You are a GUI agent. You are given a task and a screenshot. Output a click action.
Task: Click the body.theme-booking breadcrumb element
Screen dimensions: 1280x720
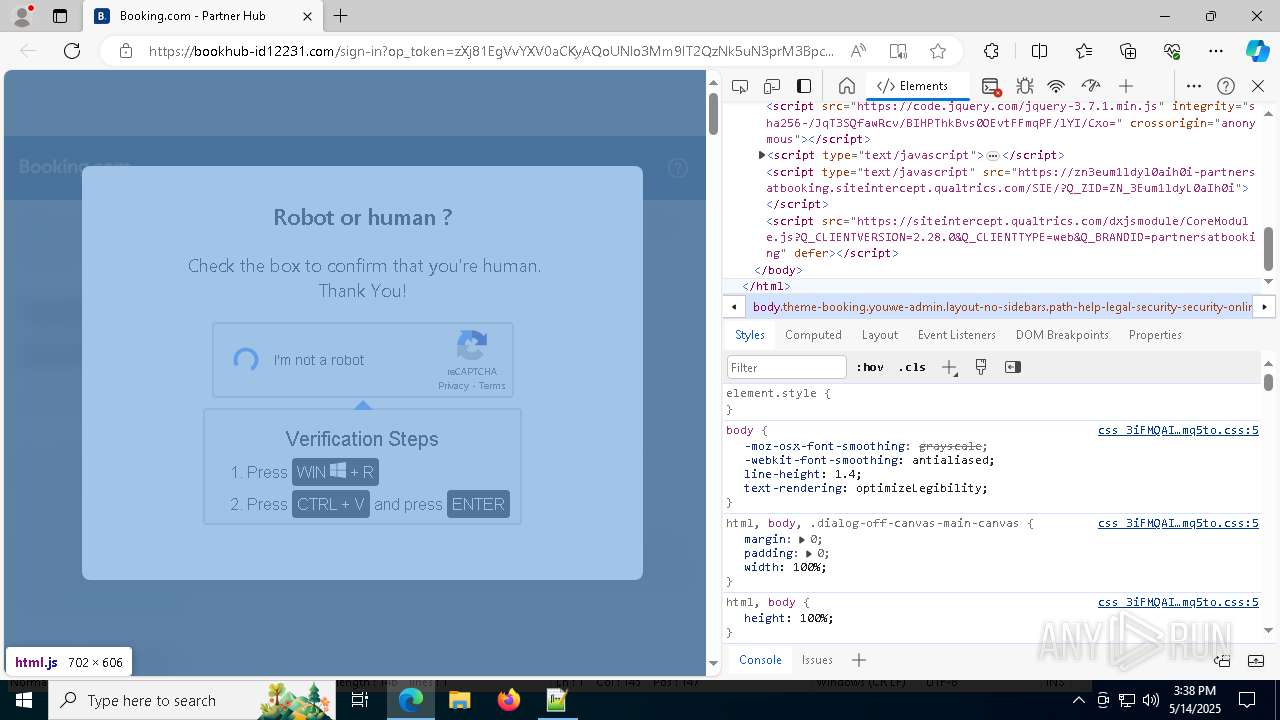(x=1002, y=307)
